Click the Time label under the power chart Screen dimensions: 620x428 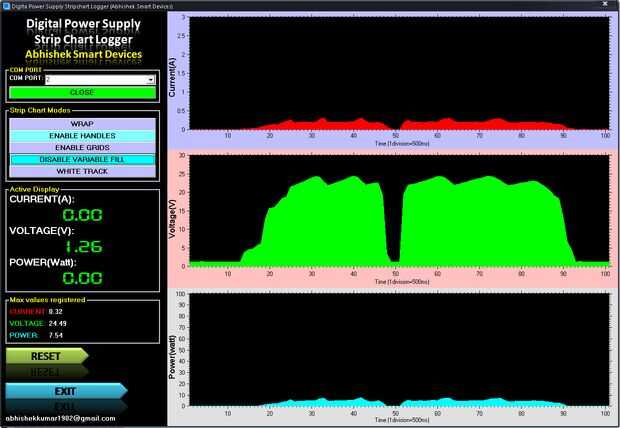pyautogui.click(x=402, y=420)
